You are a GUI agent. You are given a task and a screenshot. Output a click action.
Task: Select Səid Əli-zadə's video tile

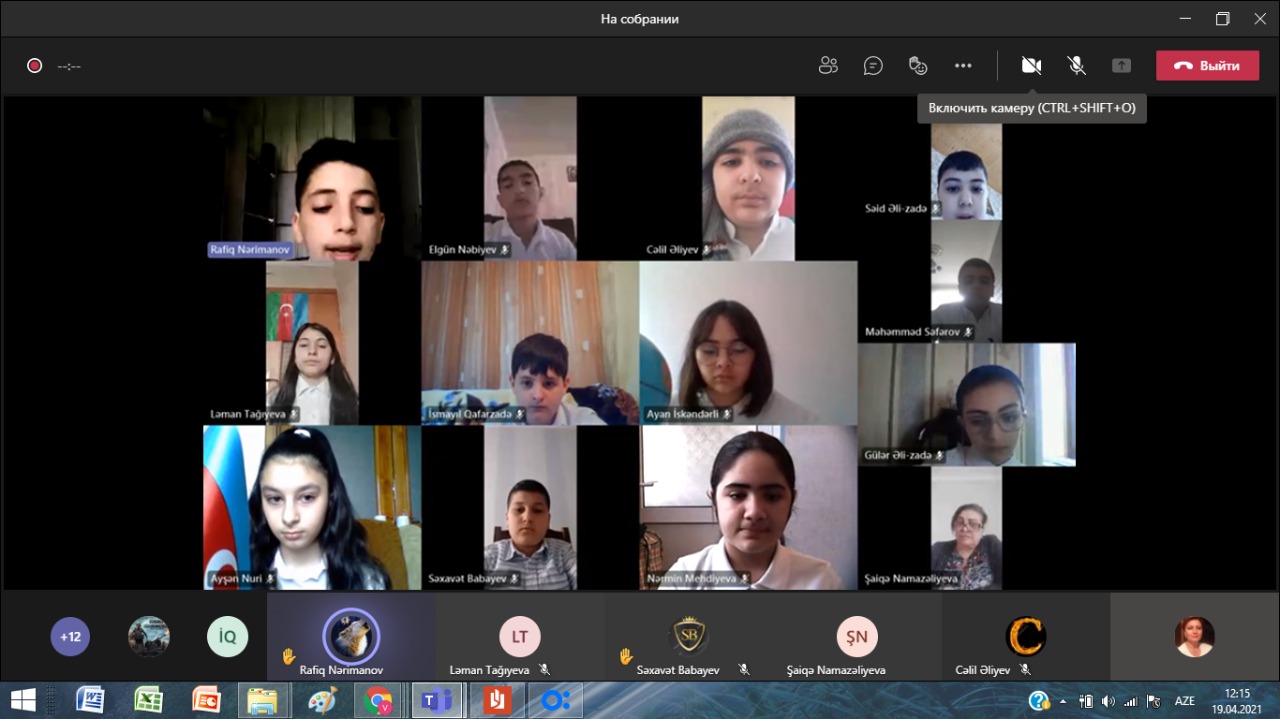point(966,171)
